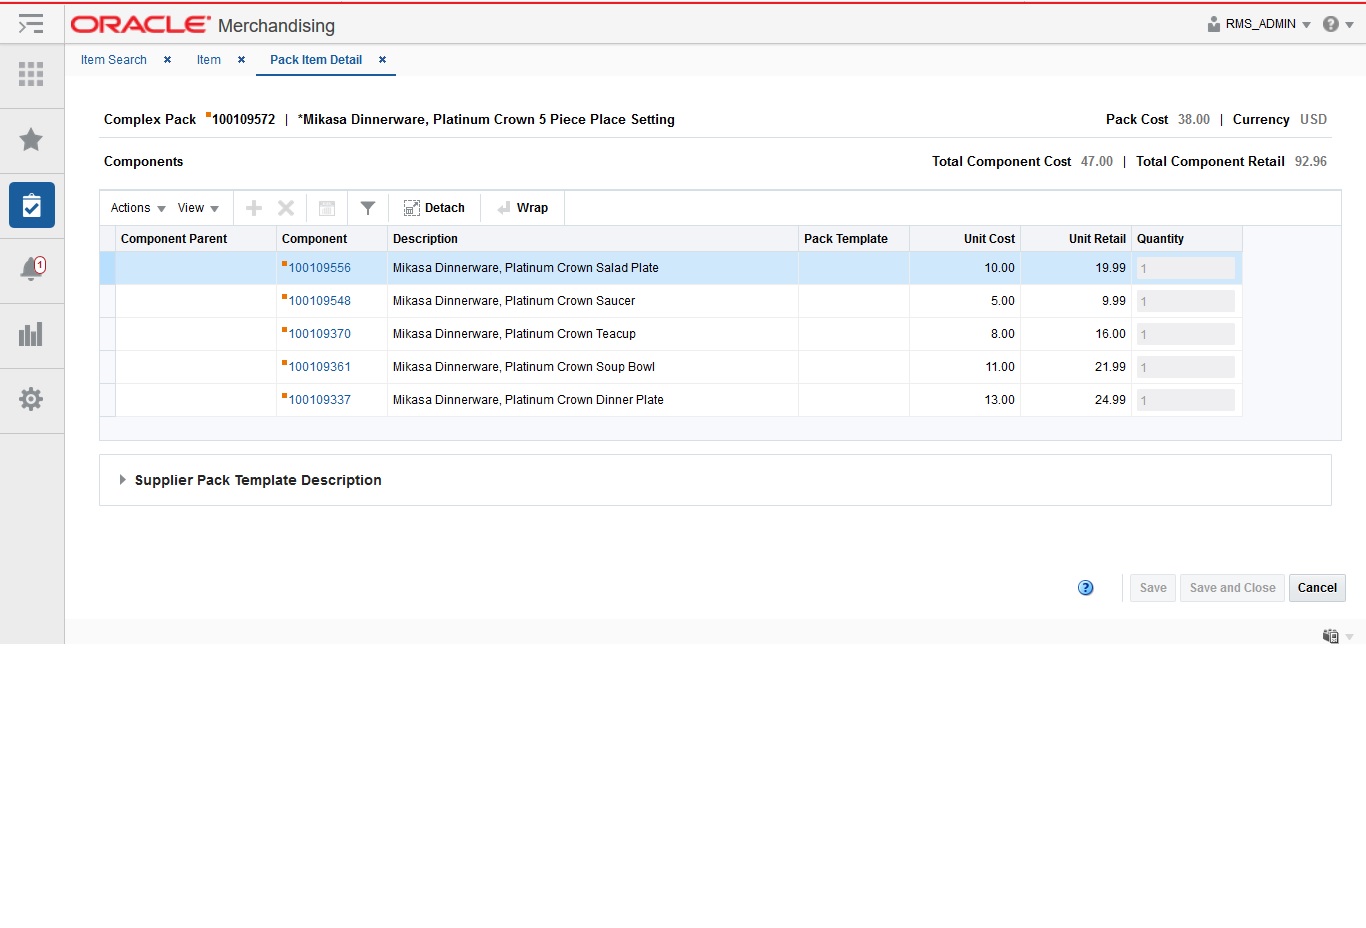Image resolution: width=1366 pixels, height=928 pixels.
Task: Sort by Description column header
Action: 593,239
